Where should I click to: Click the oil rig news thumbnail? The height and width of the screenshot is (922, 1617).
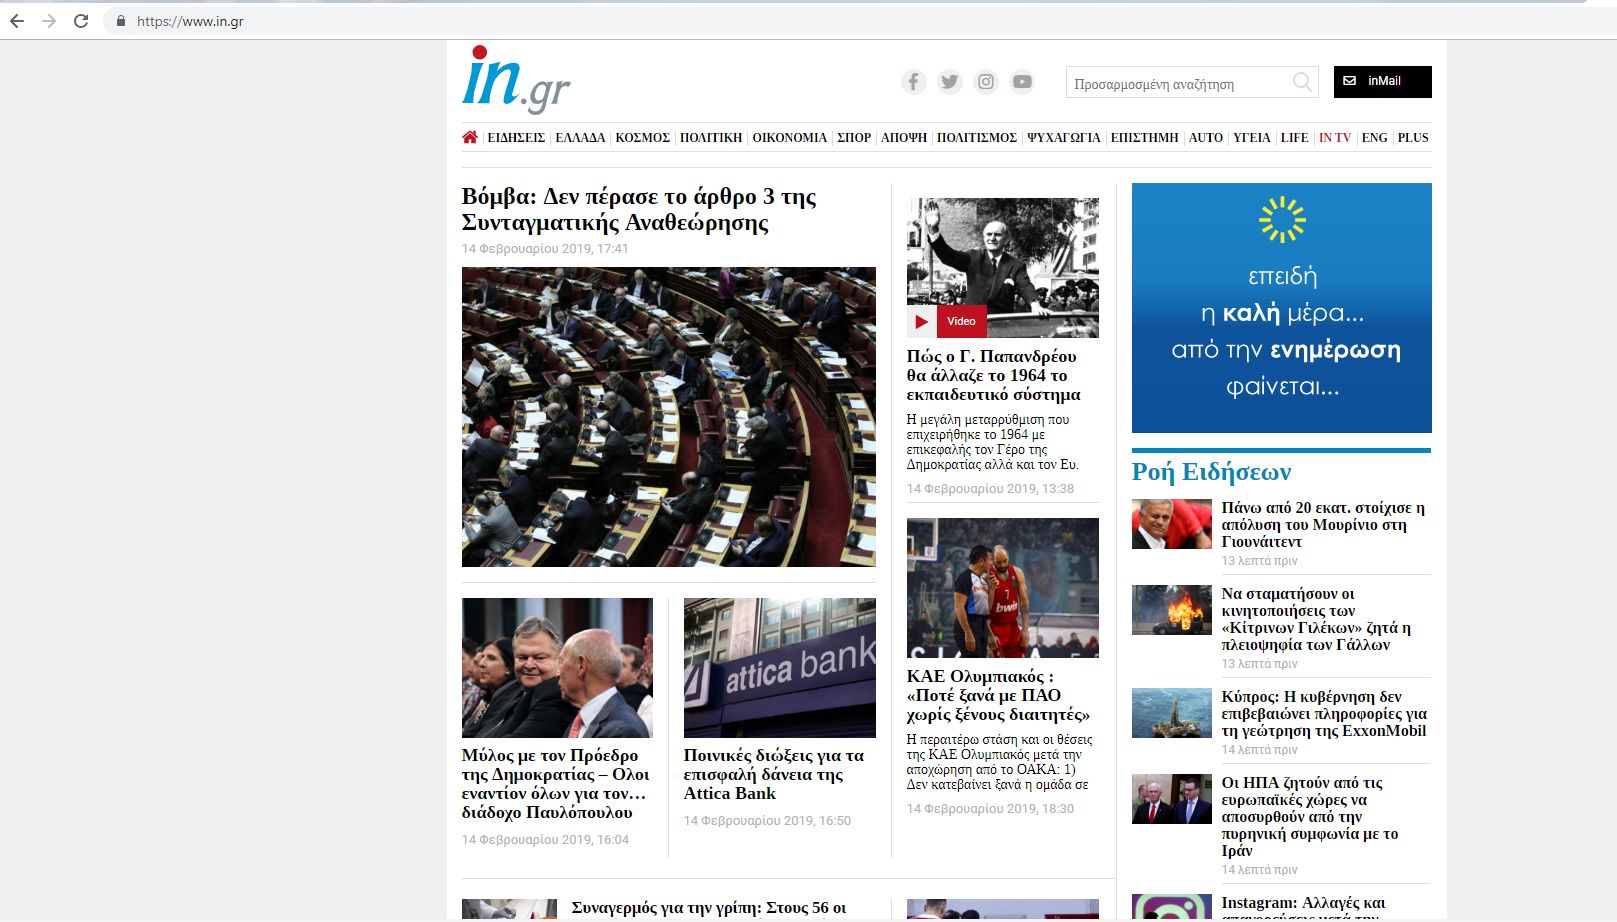[x=1172, y=713]
